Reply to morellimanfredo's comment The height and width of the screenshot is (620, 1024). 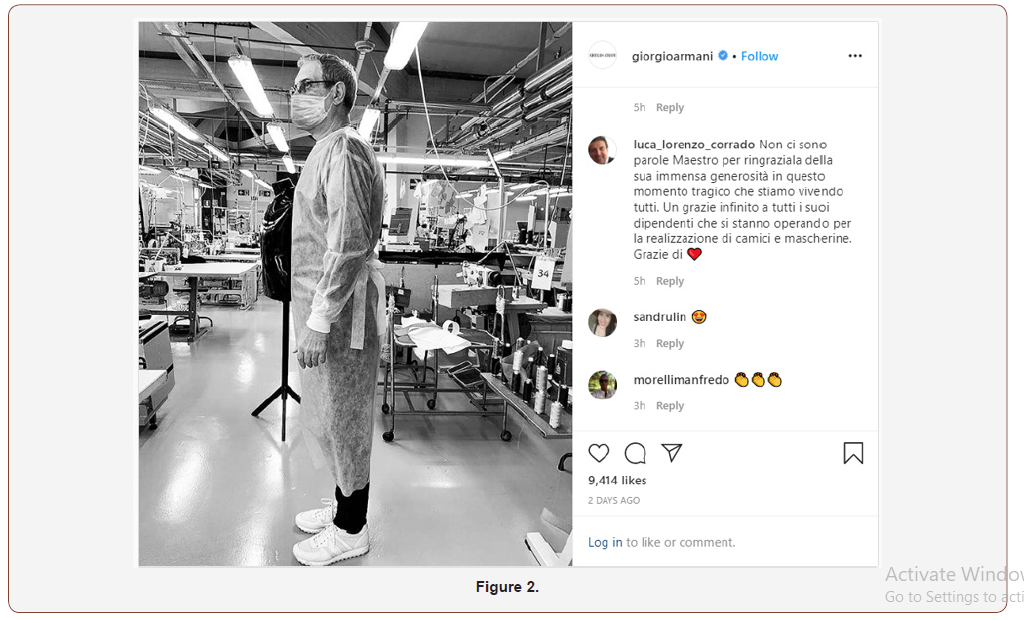point(669,405)
